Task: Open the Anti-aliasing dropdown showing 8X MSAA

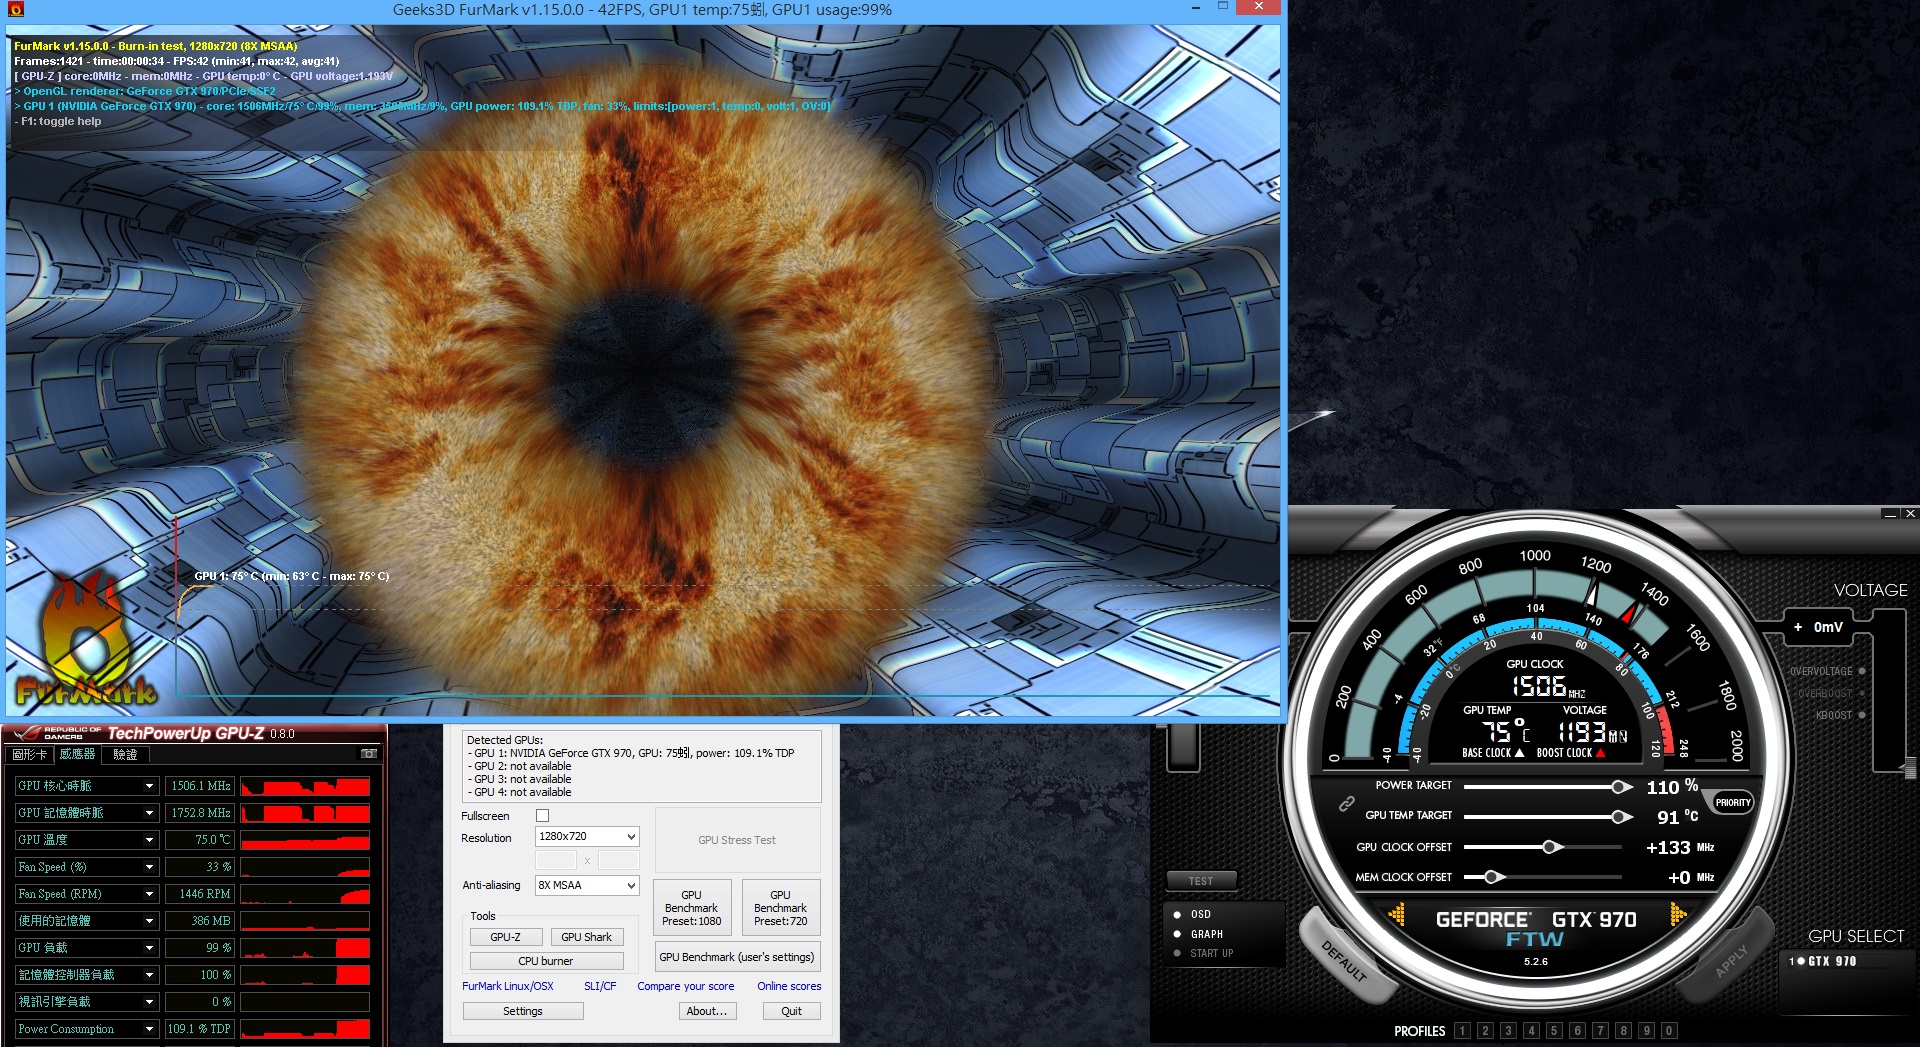Action: [587, 885]
